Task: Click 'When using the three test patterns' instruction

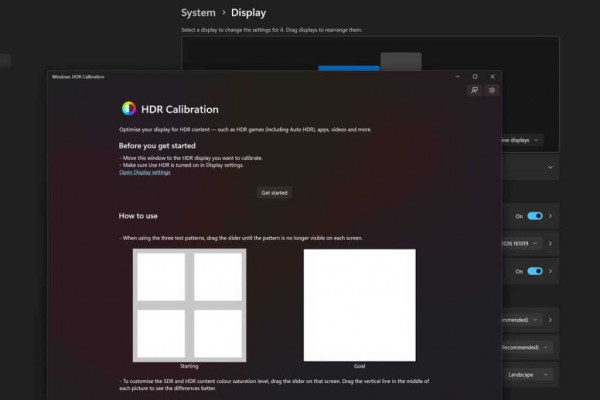Action: 241,238
